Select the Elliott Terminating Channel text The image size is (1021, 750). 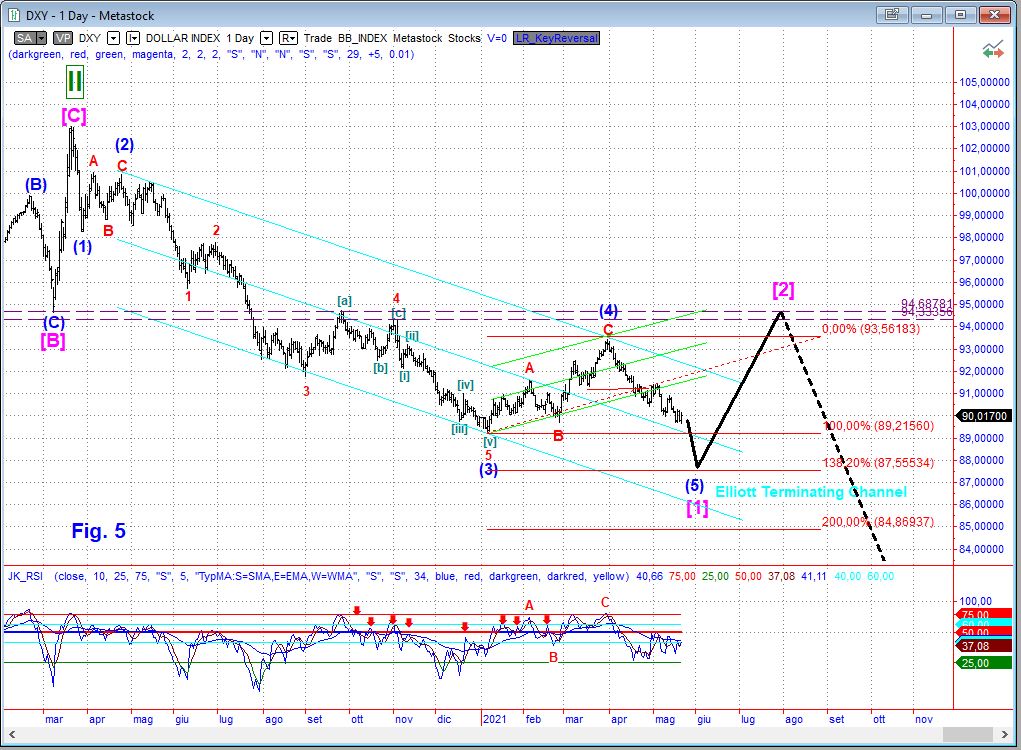coord(810,492)
